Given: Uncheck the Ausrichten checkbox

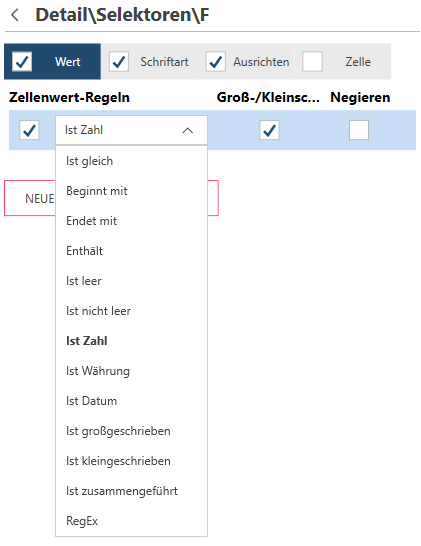Looking at the screenshot, I should click(x=216, y=62).
